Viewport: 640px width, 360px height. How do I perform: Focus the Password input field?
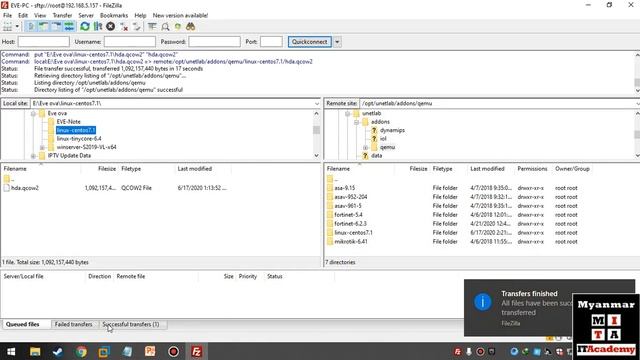[x=214, y=42]
